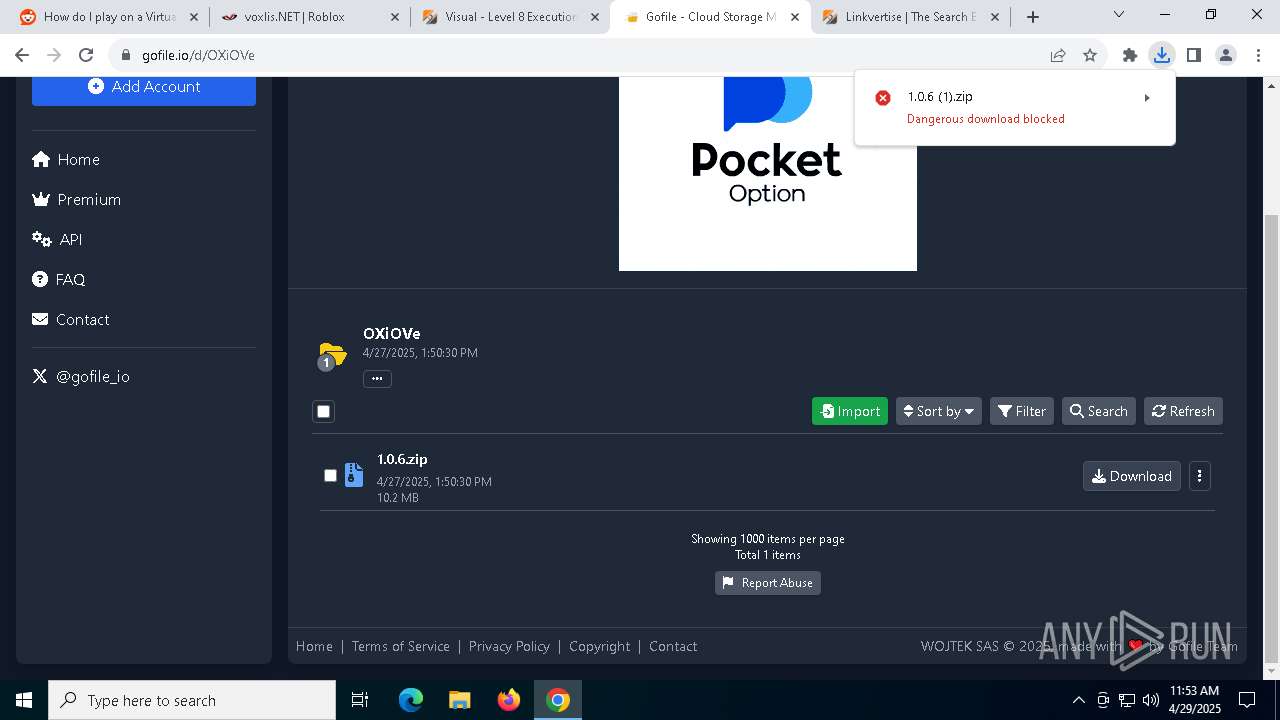Open the Contact sidebar link
This screenshot has width=1280, height=720.
pyautogui.click(x=71, y=320)
